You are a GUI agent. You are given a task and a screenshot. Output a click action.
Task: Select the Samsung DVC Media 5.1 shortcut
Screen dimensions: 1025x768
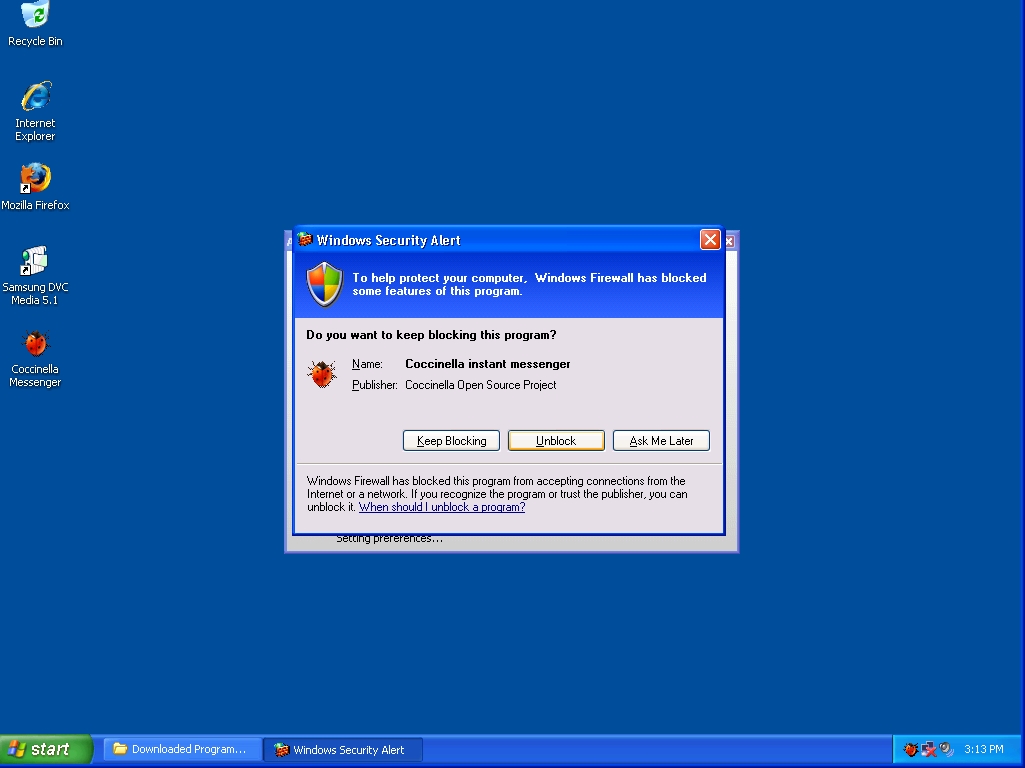pyautogui.click(x=35, y=275)
